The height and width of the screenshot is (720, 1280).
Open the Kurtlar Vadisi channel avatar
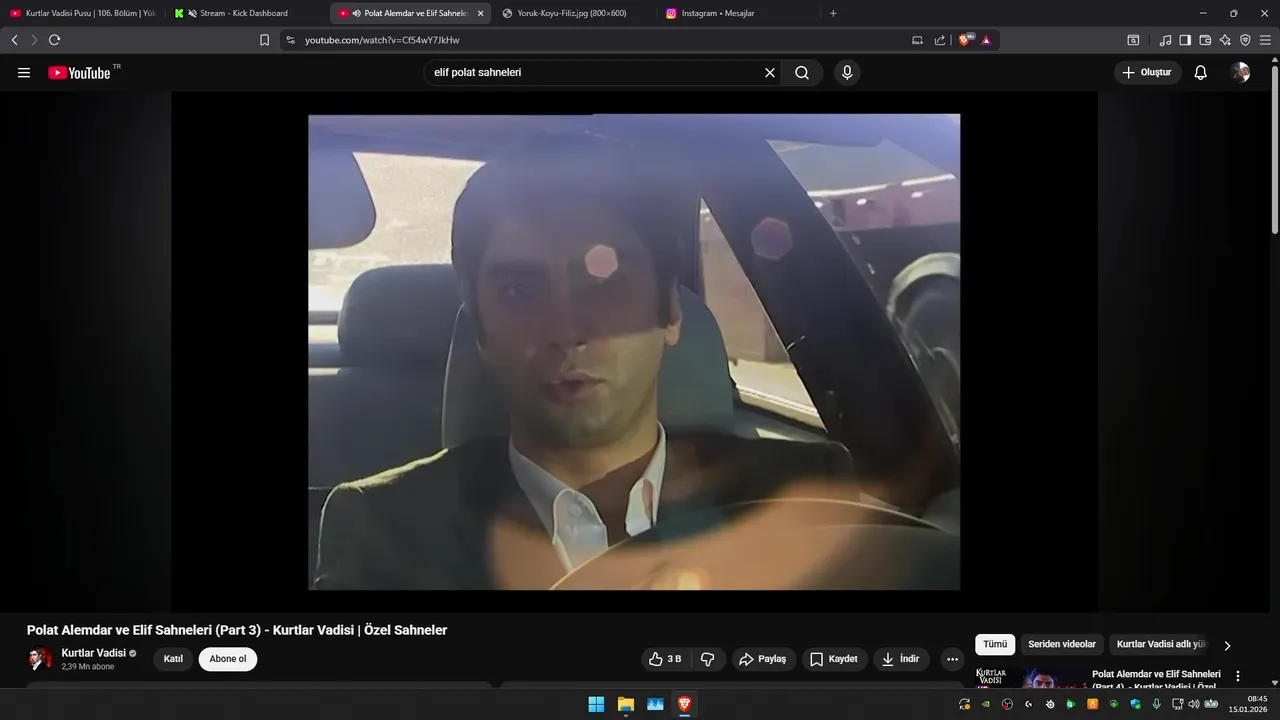point(39,659)
